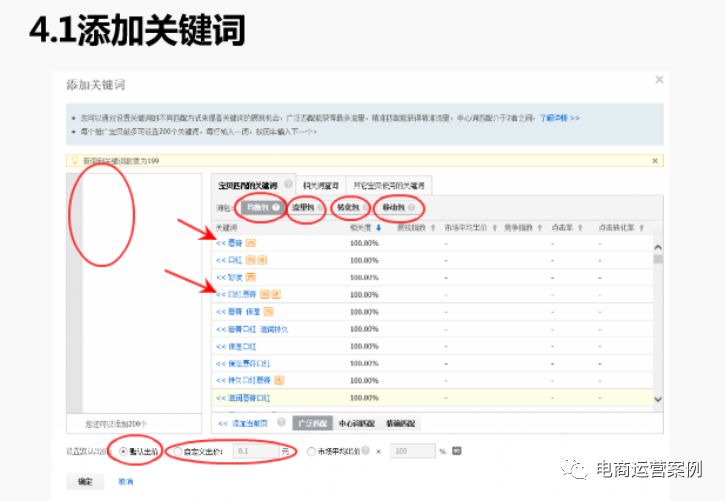The width and height of the screenshot is (726, 501).
Task: Activate the 拓展包 keyword pack
Action: [262, 207]
